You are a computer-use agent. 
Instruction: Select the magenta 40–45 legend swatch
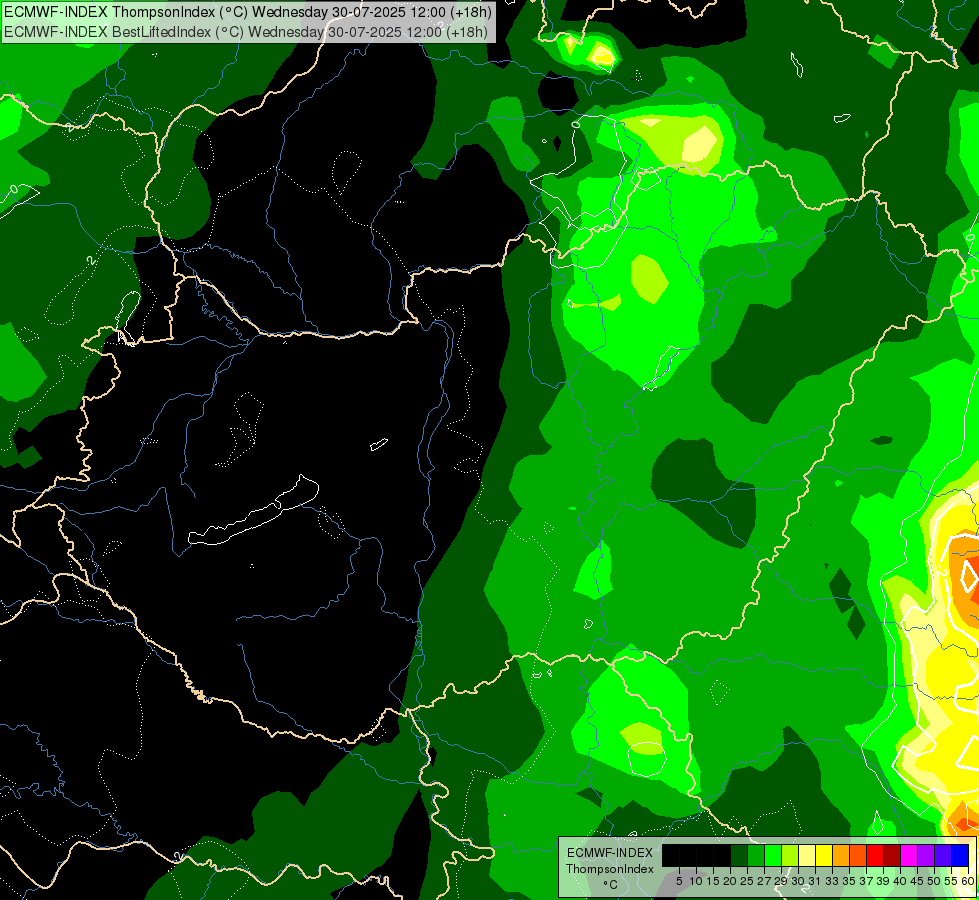909,855
